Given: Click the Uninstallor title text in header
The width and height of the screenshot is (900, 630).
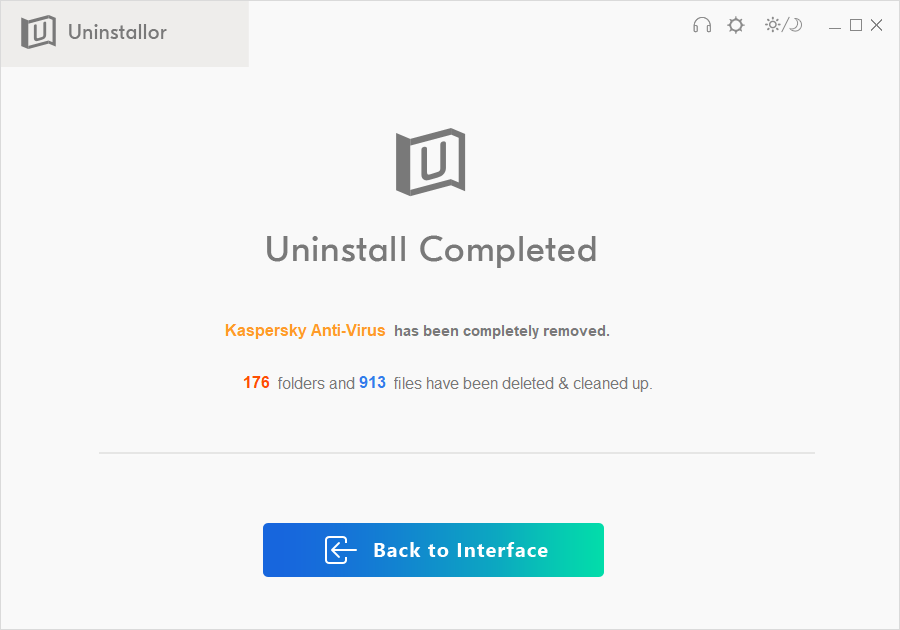Looking at the screenshot, I should coord(118,32).
